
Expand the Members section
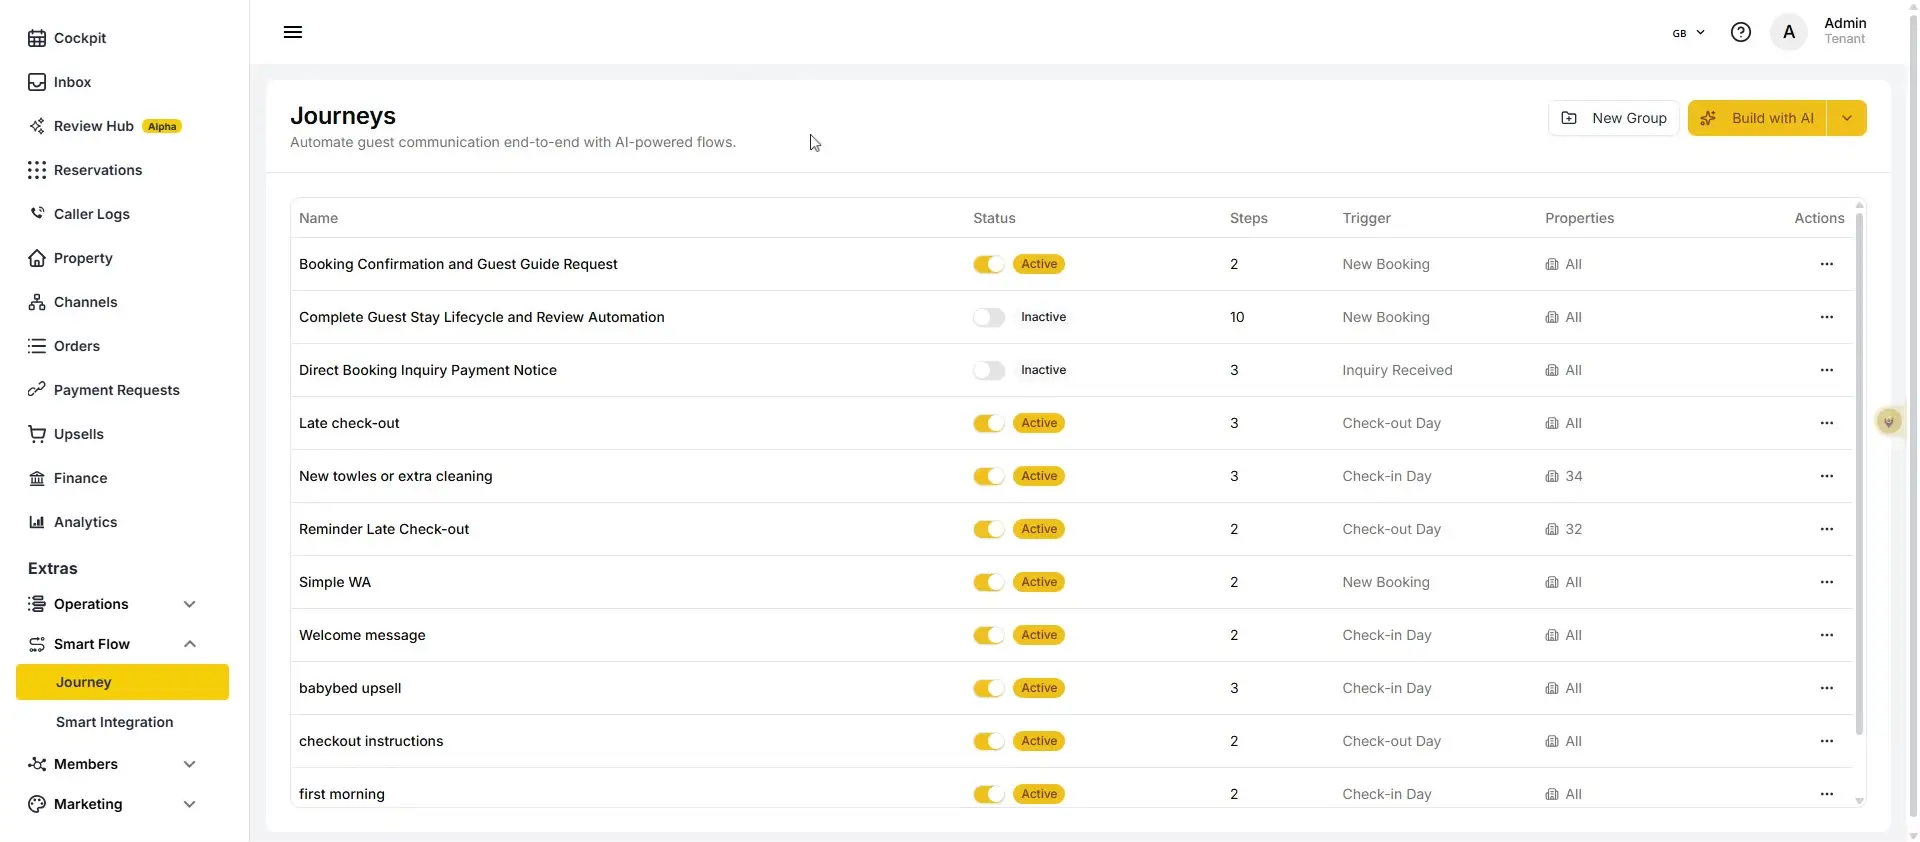point(113,764)
